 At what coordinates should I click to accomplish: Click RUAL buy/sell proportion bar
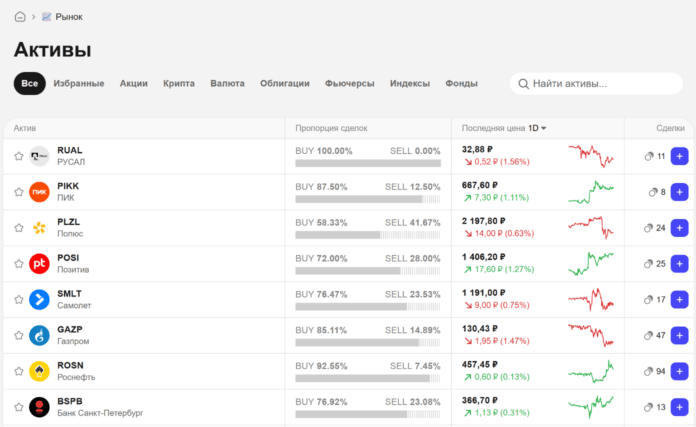pos(368,163)
